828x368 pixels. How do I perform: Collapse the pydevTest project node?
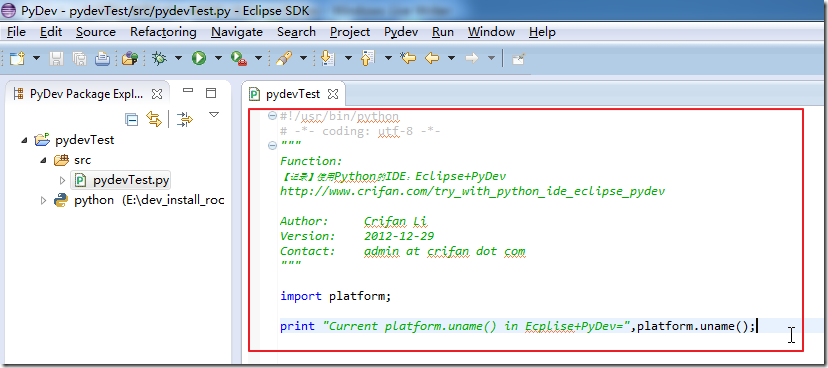click(x=24, y=140)
